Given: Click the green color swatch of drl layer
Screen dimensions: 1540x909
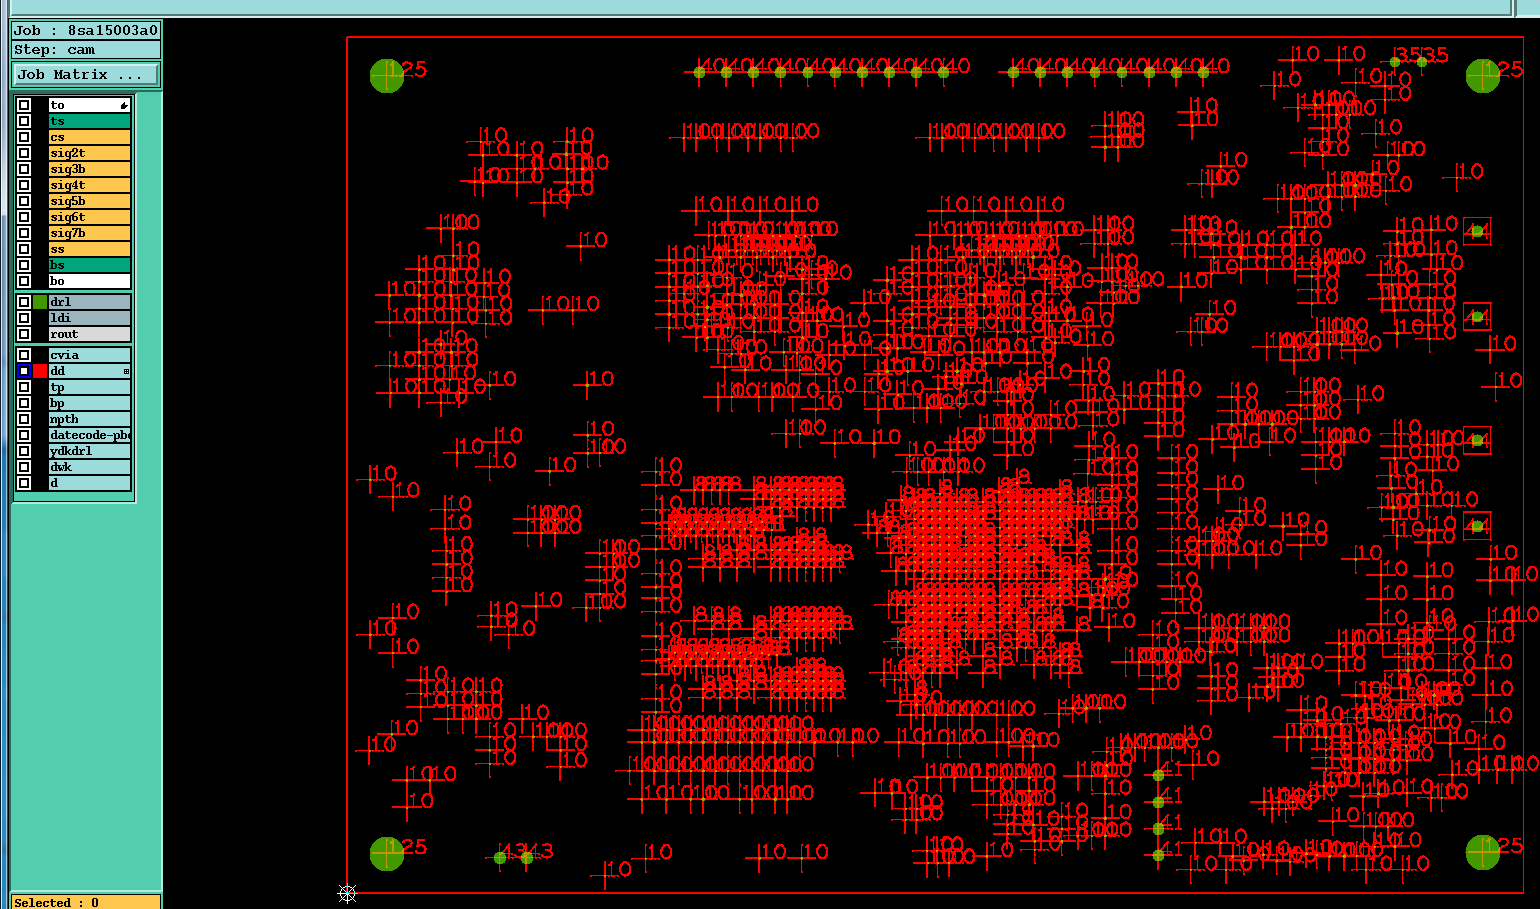Looking at the screenshot, I should [x=40, y=302].
